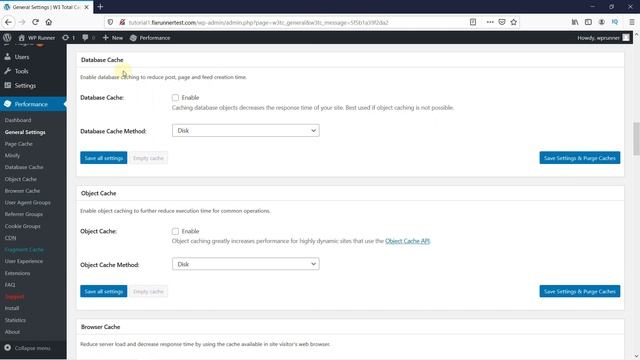
Task: Open the User Agent Groups submenu item
Action: [28, 202]
